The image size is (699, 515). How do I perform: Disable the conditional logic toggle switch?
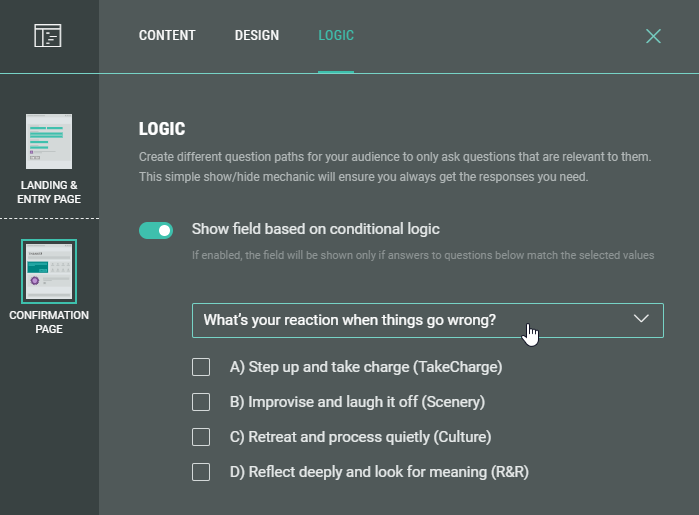156,230
